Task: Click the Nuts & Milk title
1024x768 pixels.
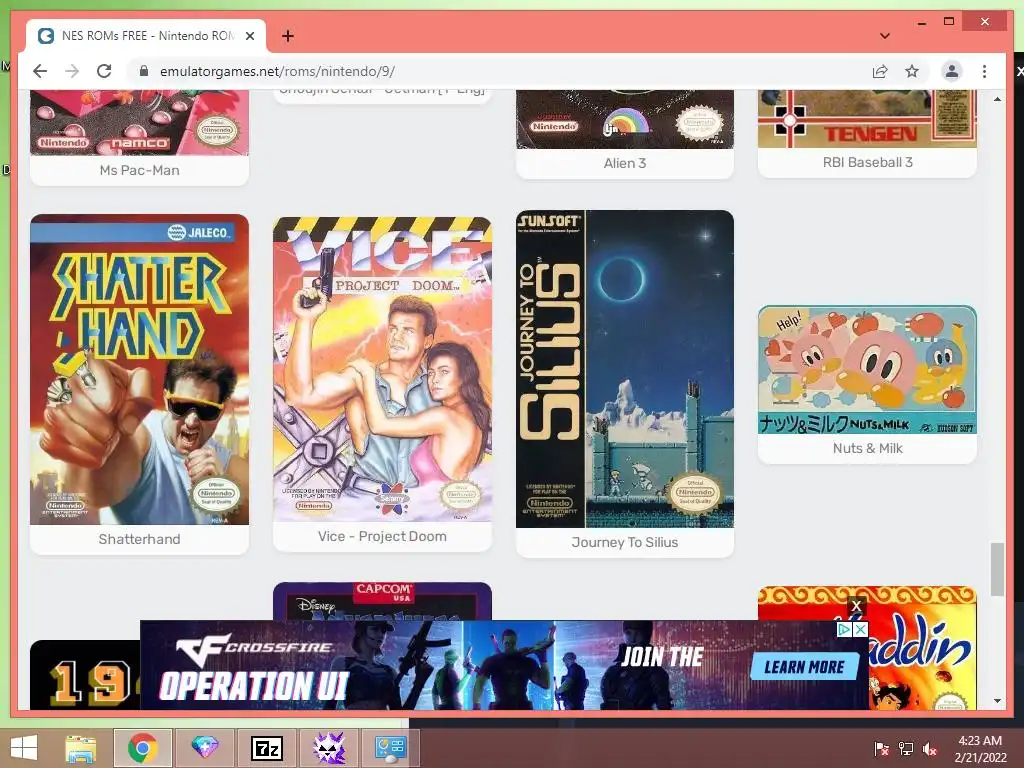Action: [x=867, y=448]
